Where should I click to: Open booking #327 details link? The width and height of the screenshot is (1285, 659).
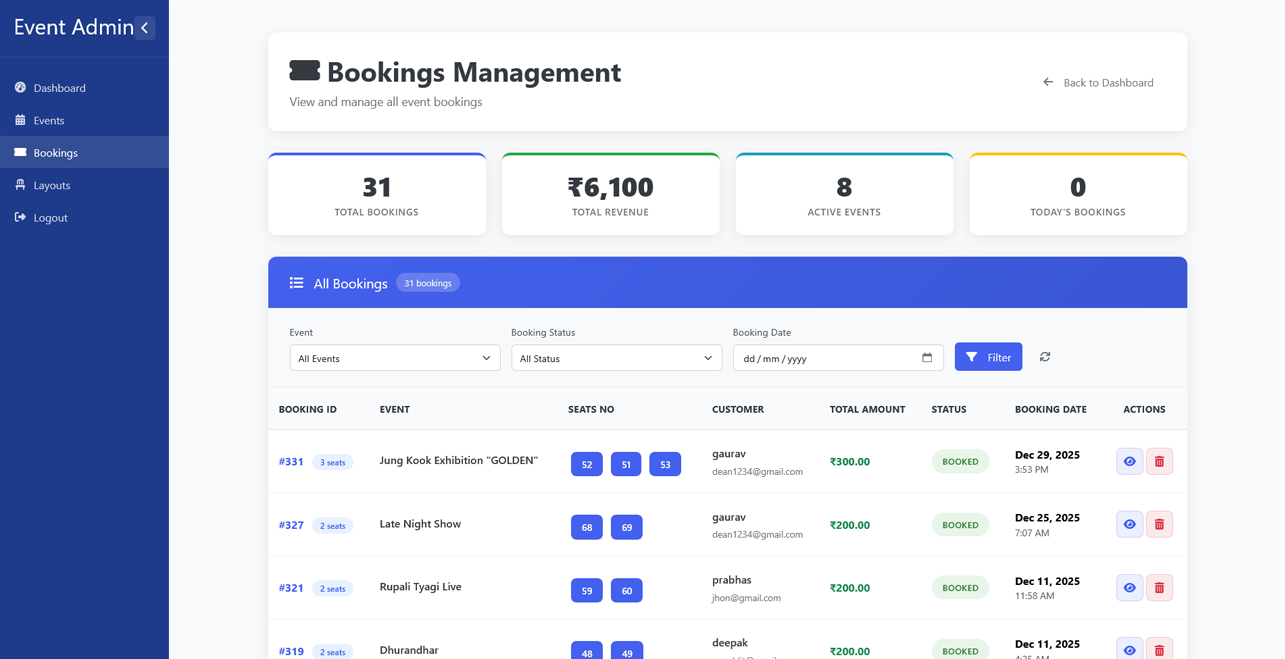coord(290,524)
